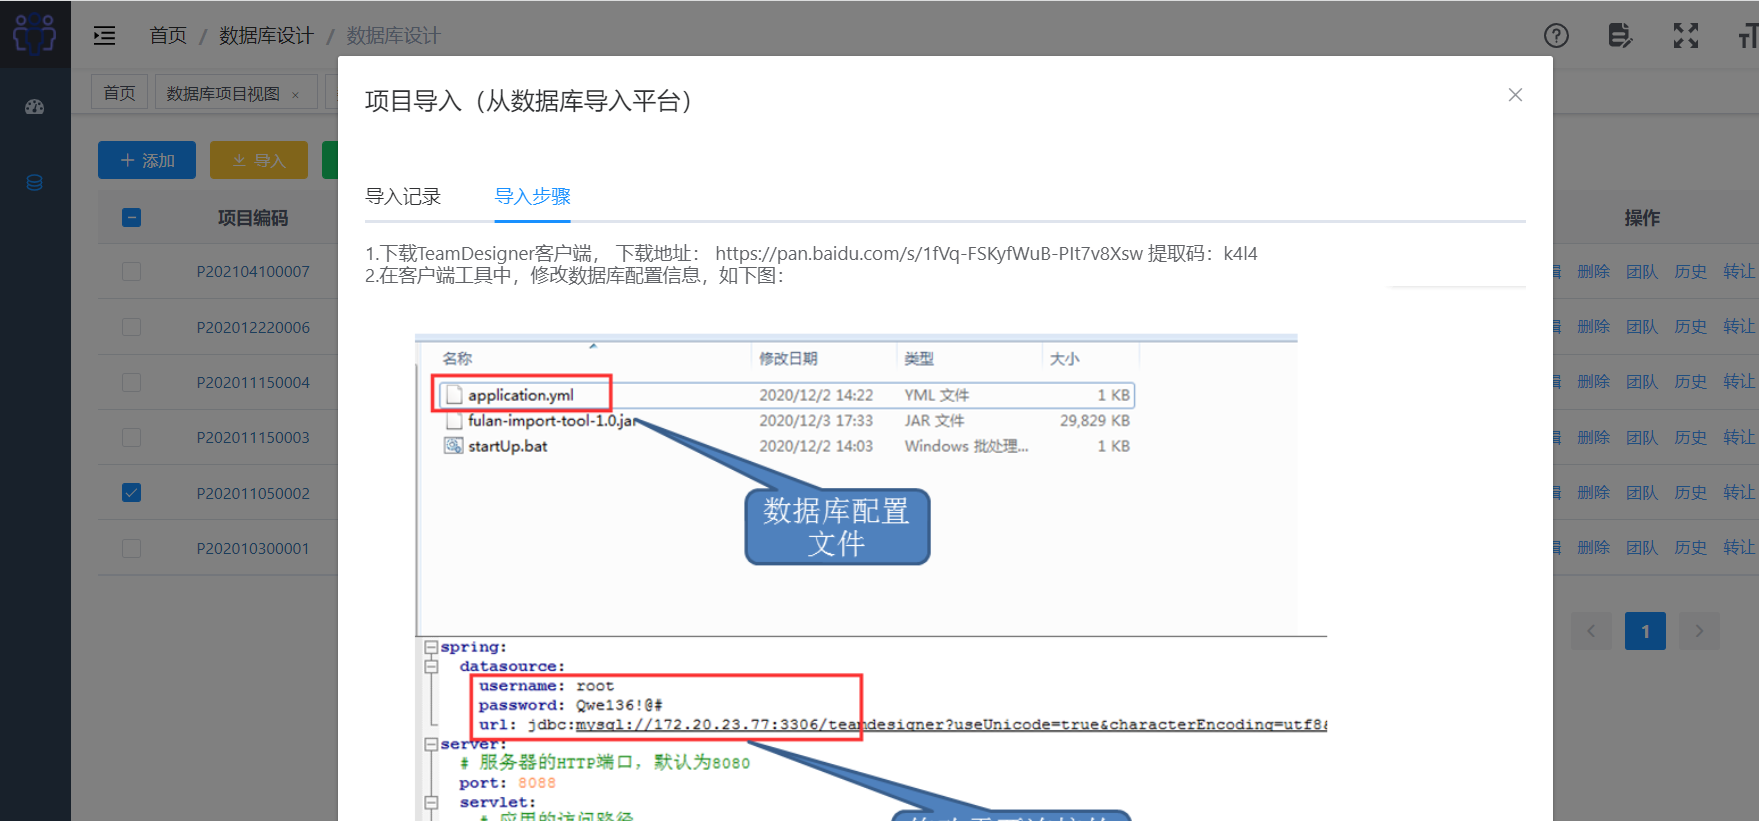
Task: Select page 1 in the pagination
Action: [x=1645, y=631]
